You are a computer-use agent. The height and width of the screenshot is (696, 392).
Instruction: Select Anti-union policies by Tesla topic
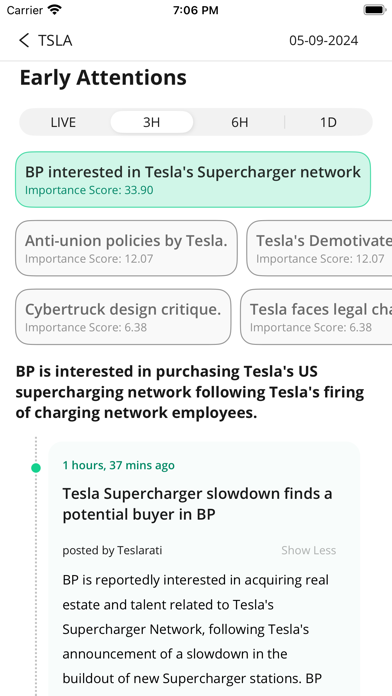127,248
